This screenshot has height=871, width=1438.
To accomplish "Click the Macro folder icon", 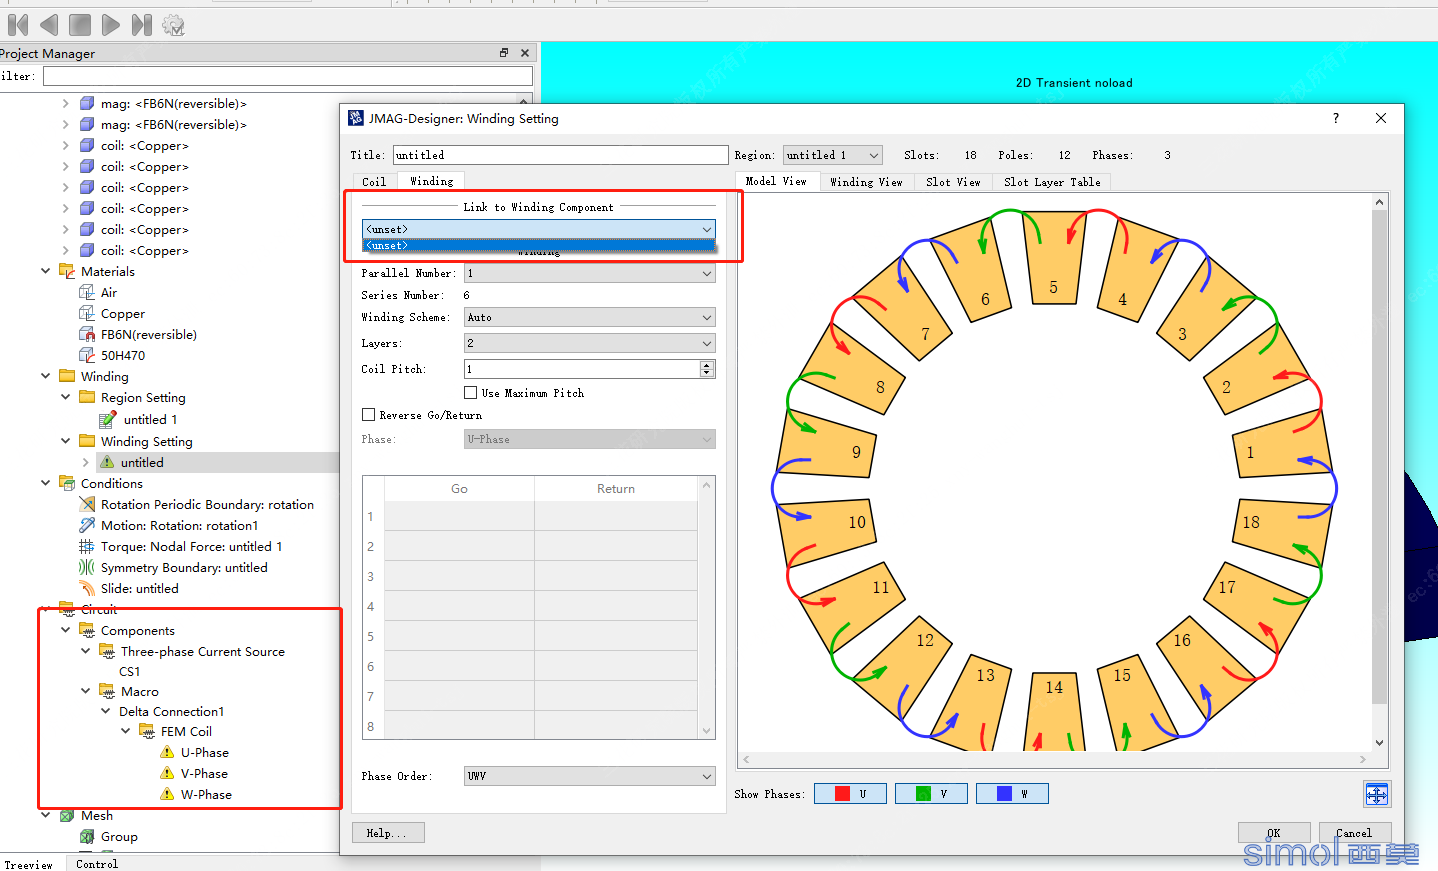I will pos(107,691).
